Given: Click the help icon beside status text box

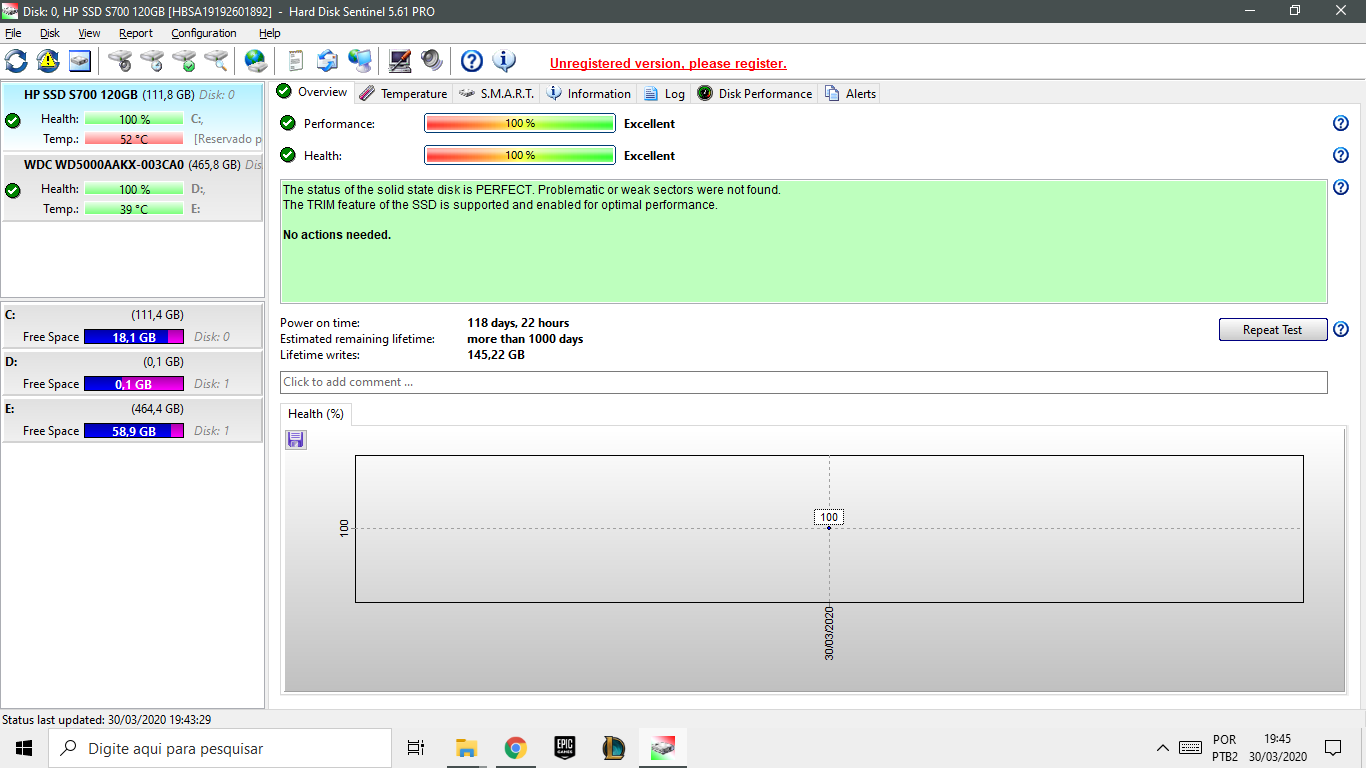Looking at the screenshot, I should 1341,188.
